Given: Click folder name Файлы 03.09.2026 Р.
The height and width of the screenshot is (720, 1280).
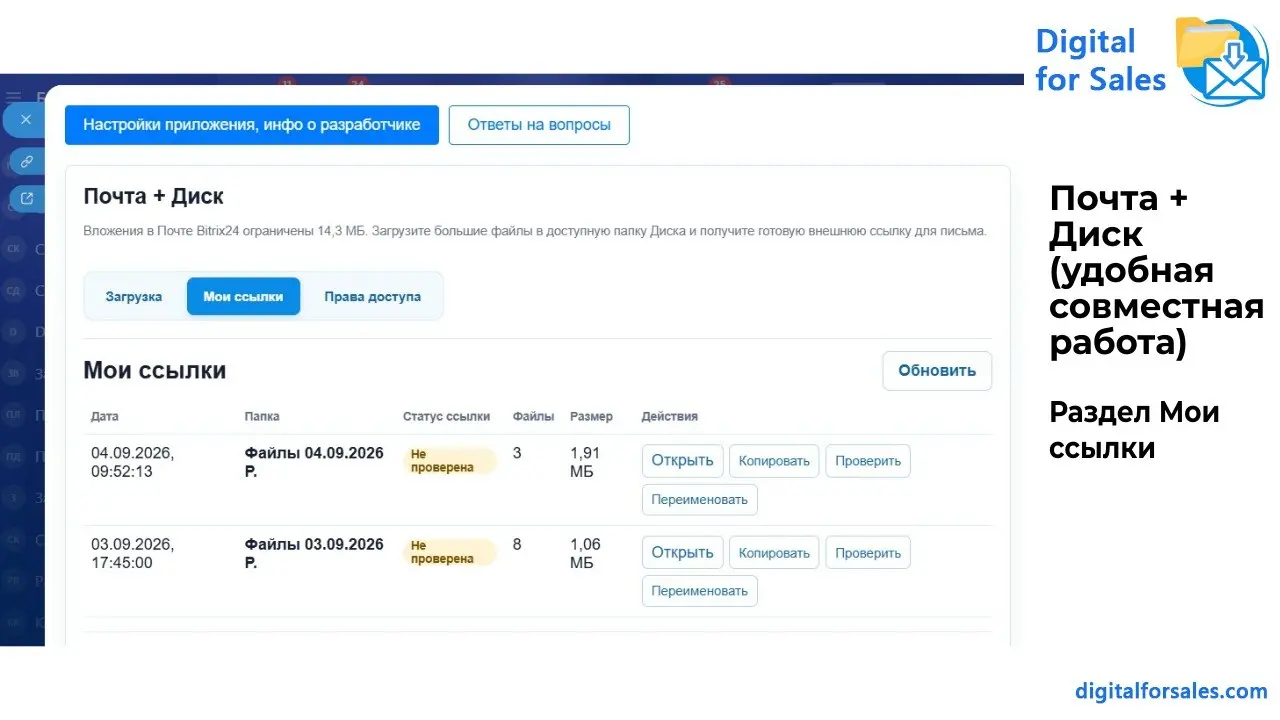Looking at the screenshot, I should 314,553.
